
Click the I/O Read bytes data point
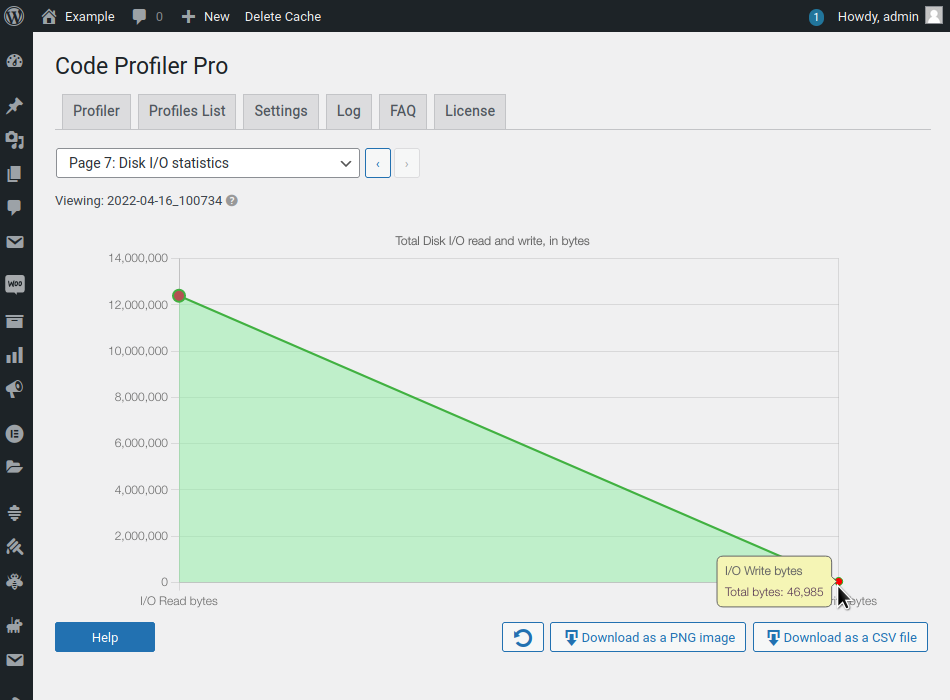179,296
